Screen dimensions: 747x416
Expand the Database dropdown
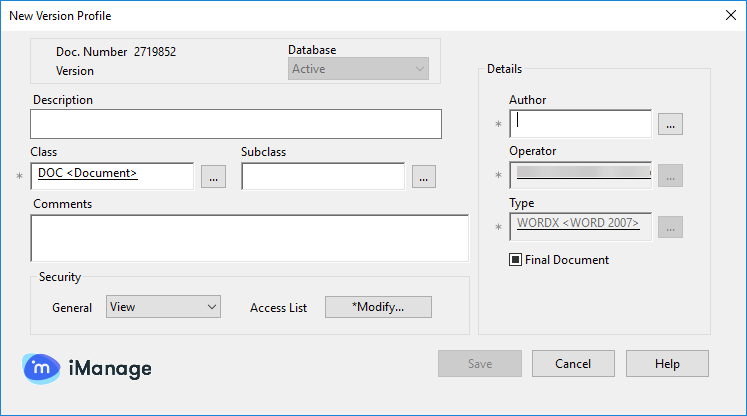[x=359, y=69]
